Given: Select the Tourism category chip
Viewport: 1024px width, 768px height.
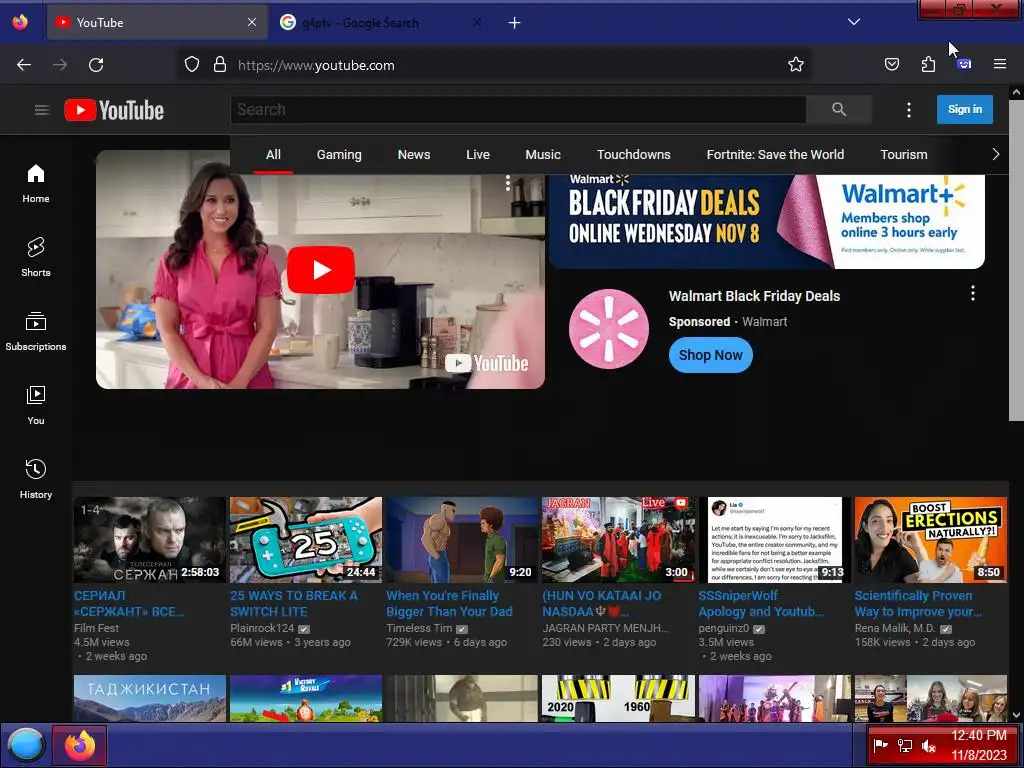Looking at the screenshot, I should (x=904, y=155).
